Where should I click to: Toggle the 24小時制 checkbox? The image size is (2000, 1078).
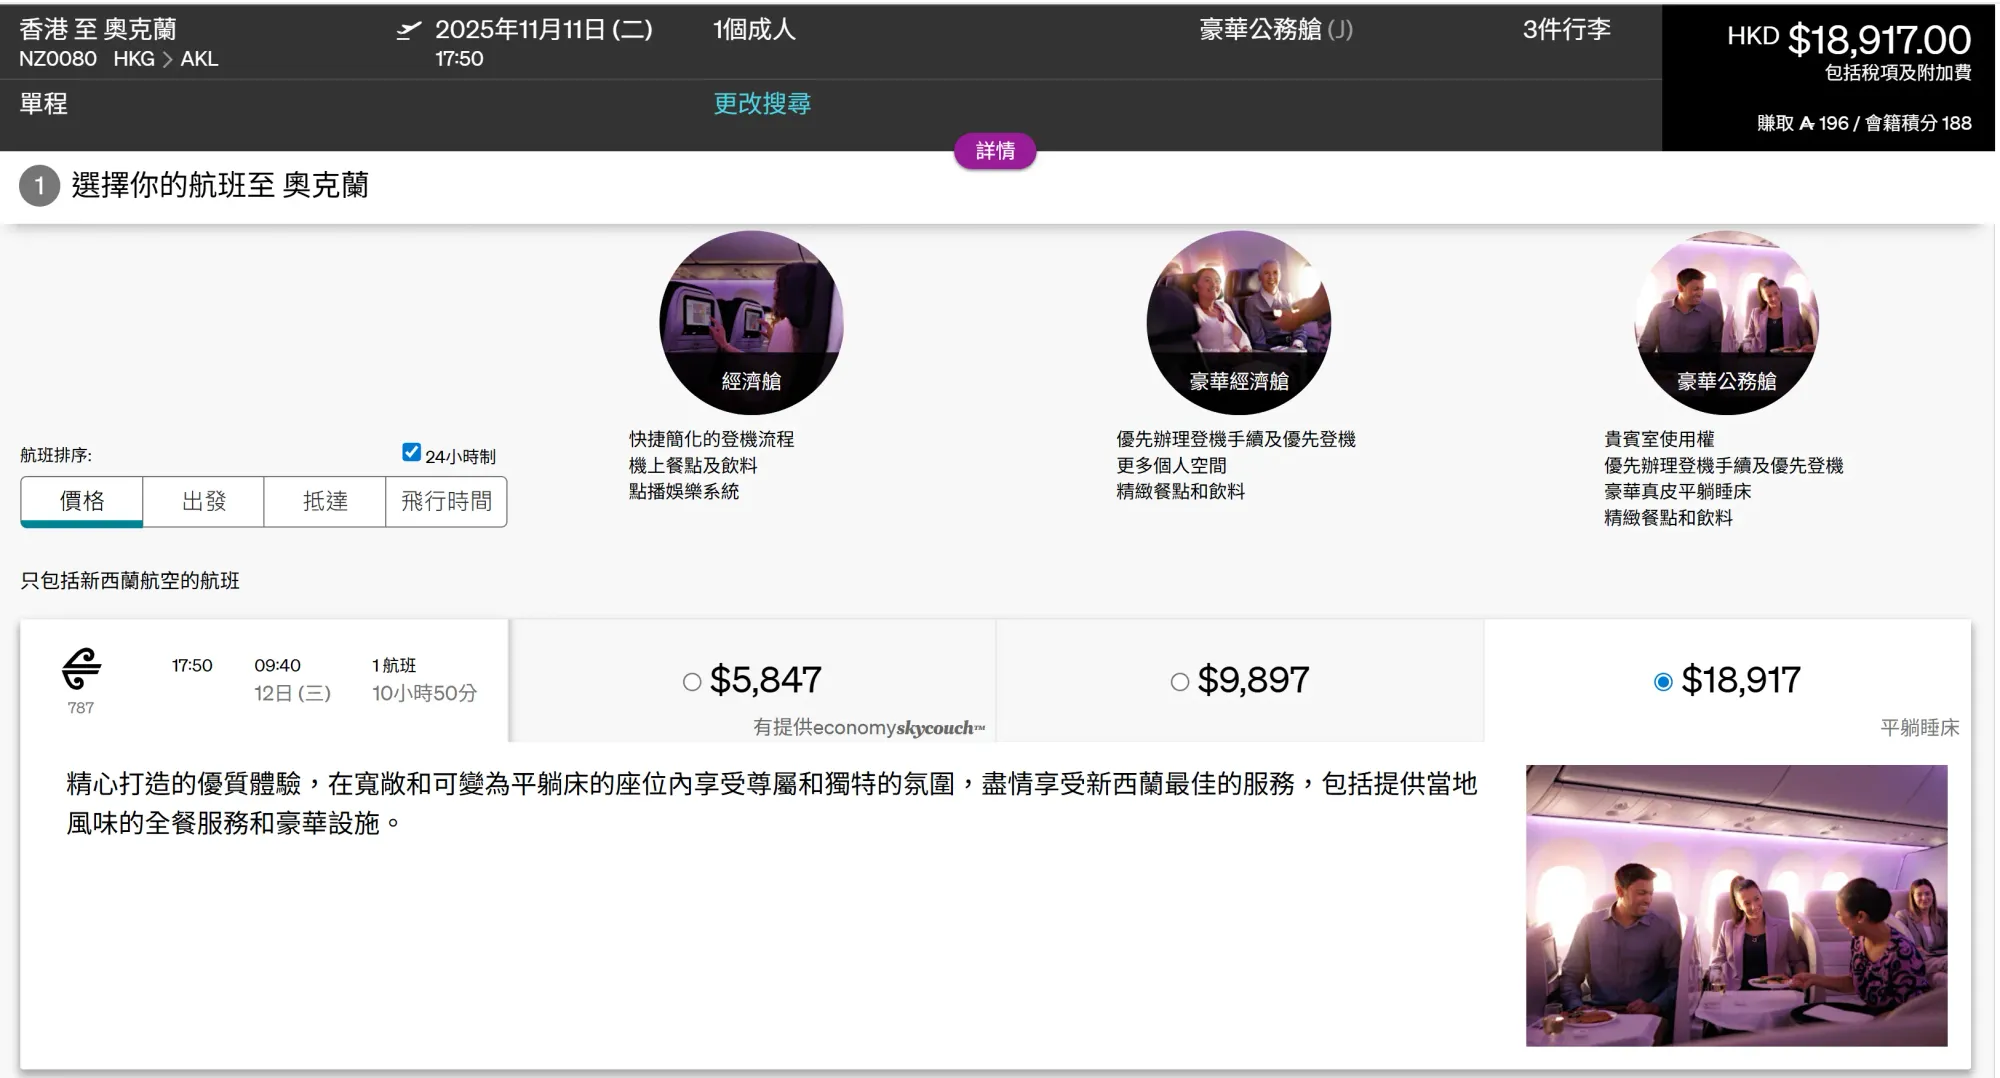click(x=411, y=453)
